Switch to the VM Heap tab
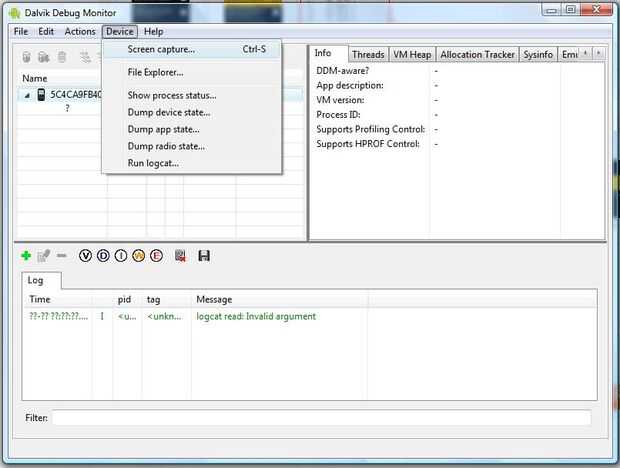This screenshot has height=468, width=620. pos(412,55)
